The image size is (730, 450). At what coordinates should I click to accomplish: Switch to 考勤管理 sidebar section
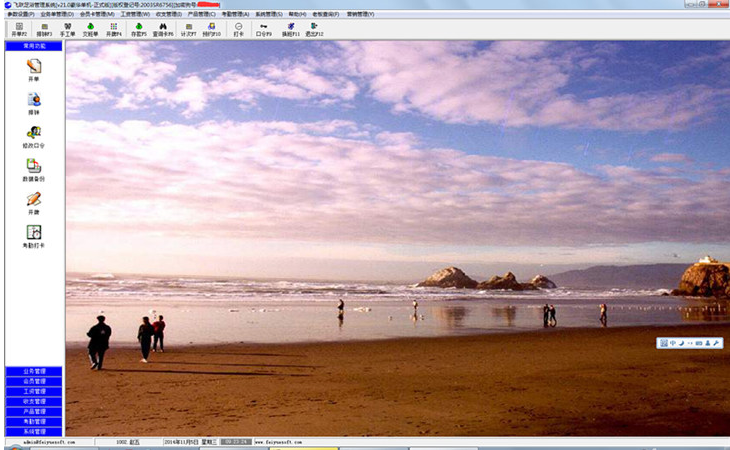[34, 422]
